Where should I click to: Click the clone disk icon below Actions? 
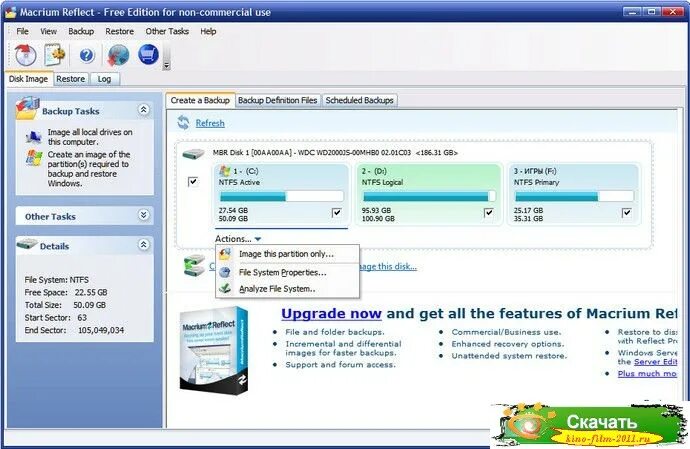point(194,265)
